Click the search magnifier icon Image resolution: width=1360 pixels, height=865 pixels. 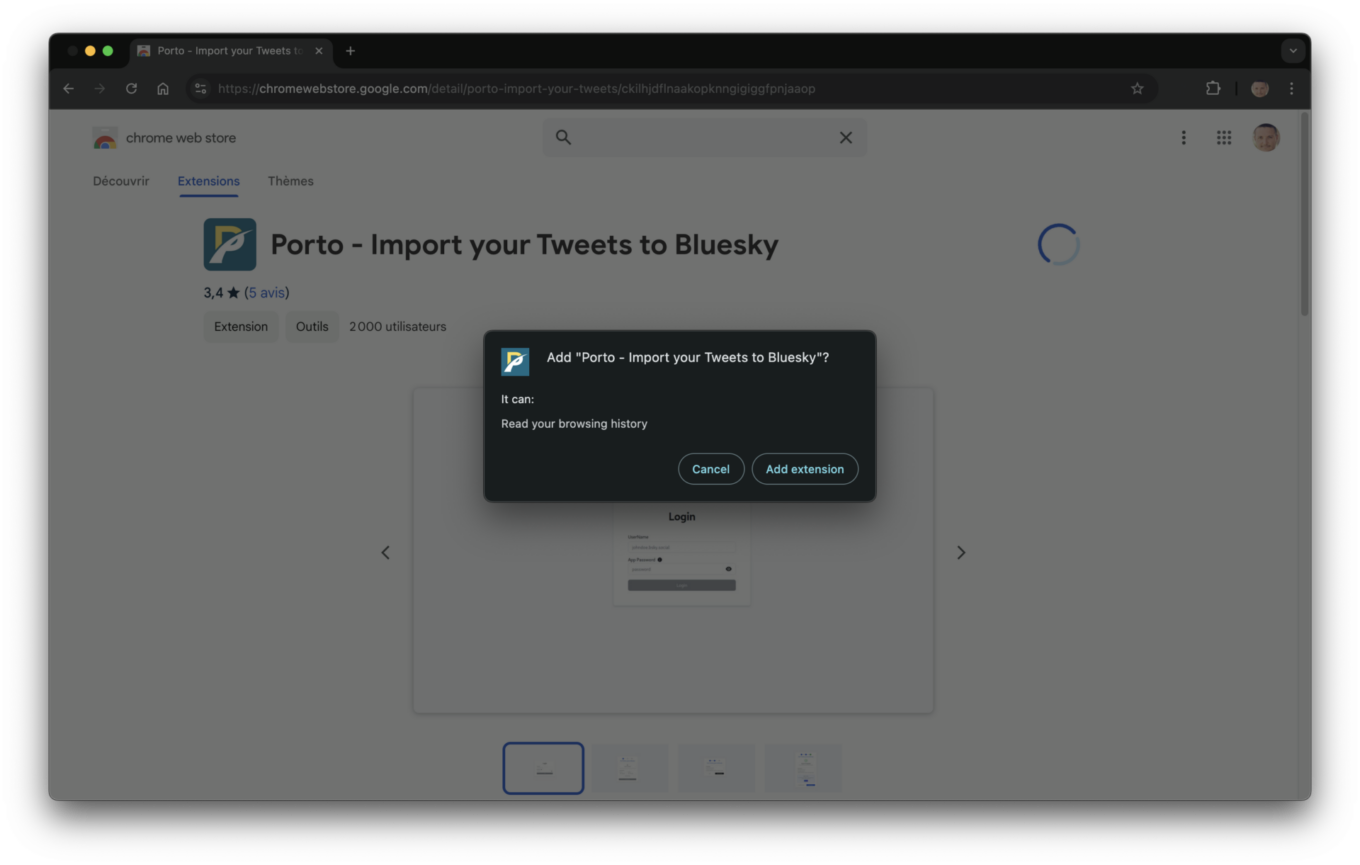[x=563, y=138]
